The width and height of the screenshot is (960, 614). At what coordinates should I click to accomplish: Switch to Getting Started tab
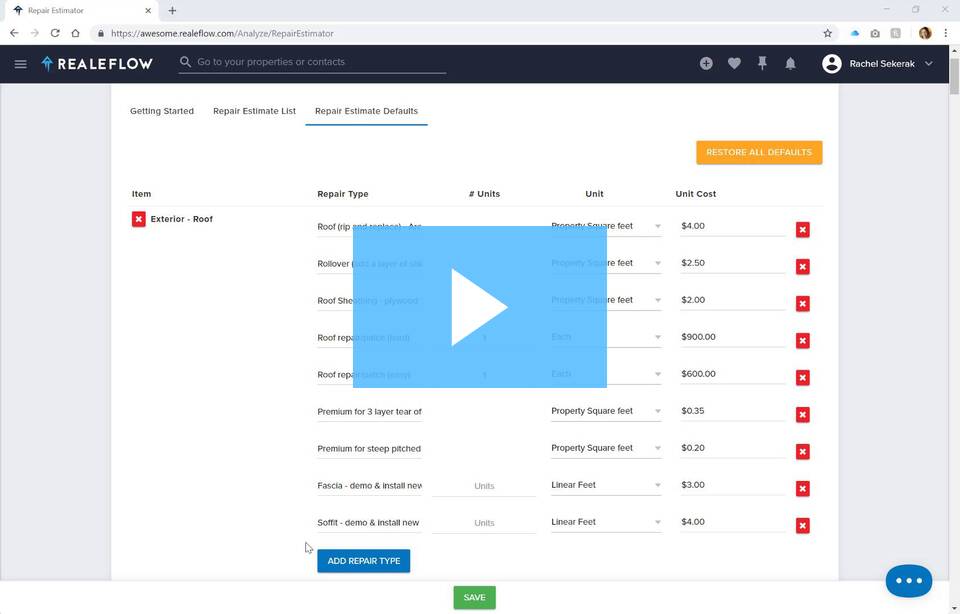pyautogui.click(x=162, y=111)
